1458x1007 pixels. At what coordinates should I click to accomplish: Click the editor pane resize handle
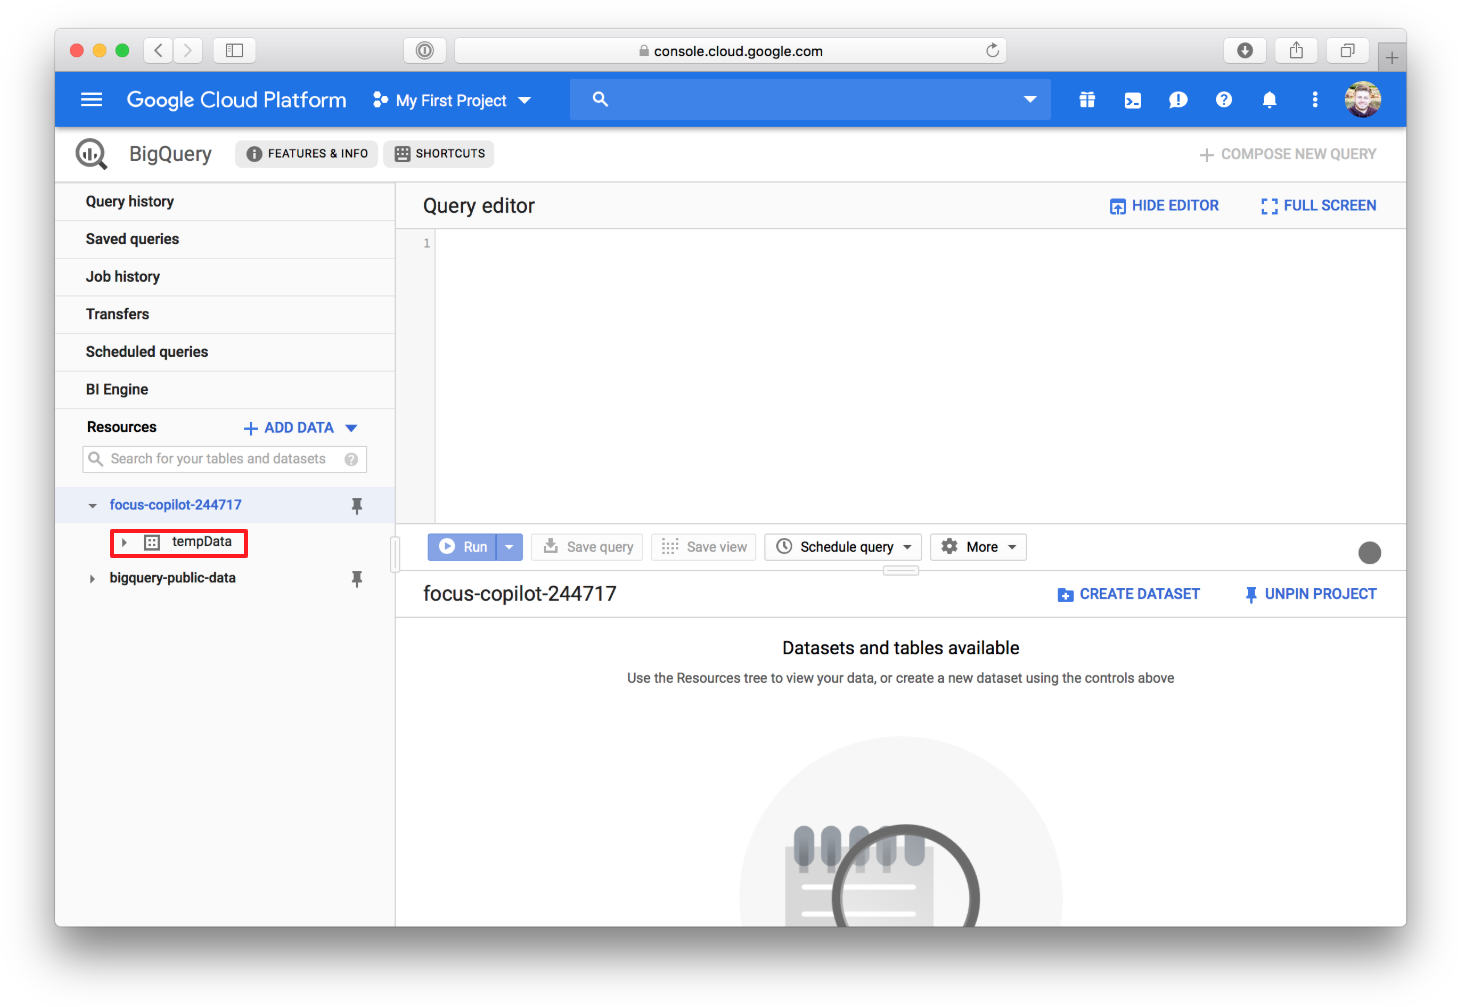(x=901, y=571)
